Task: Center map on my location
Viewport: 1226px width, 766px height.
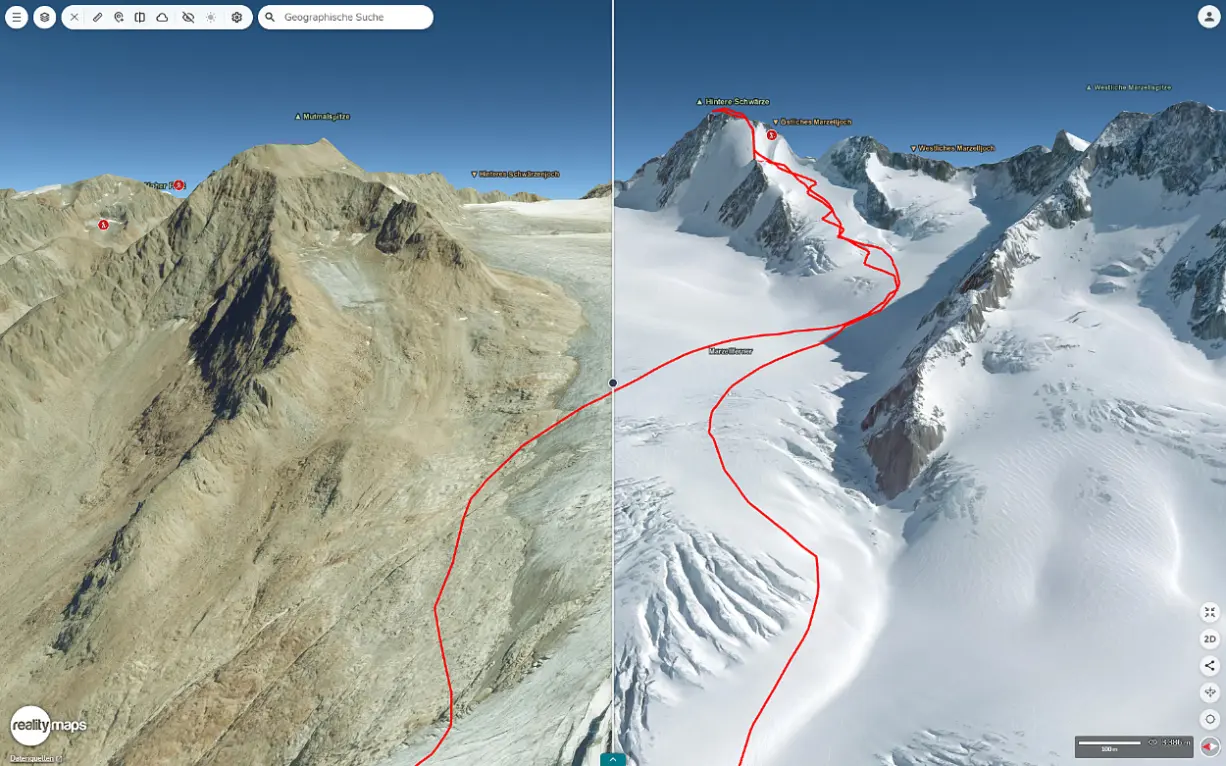Action: point(1210,719)
